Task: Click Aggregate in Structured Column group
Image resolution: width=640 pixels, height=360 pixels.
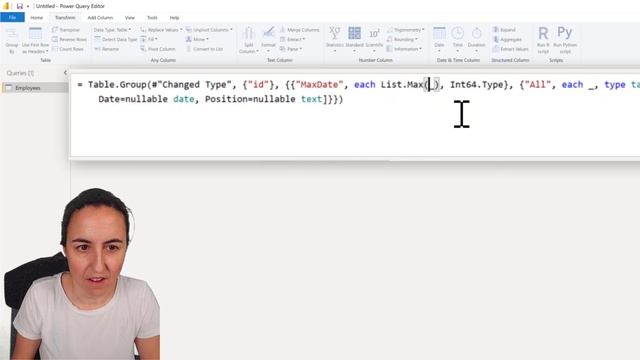Action: 507,39
